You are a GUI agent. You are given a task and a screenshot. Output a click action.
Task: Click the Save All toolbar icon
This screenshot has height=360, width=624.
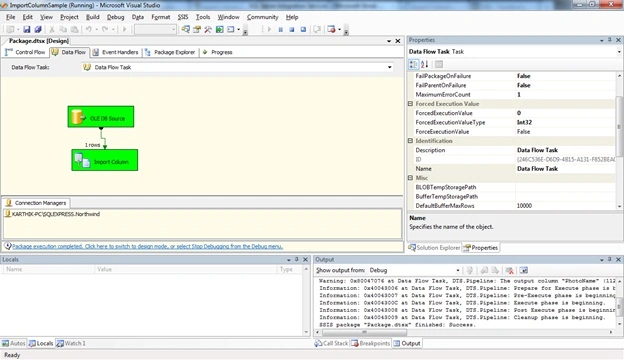click(x=38, y=29)
